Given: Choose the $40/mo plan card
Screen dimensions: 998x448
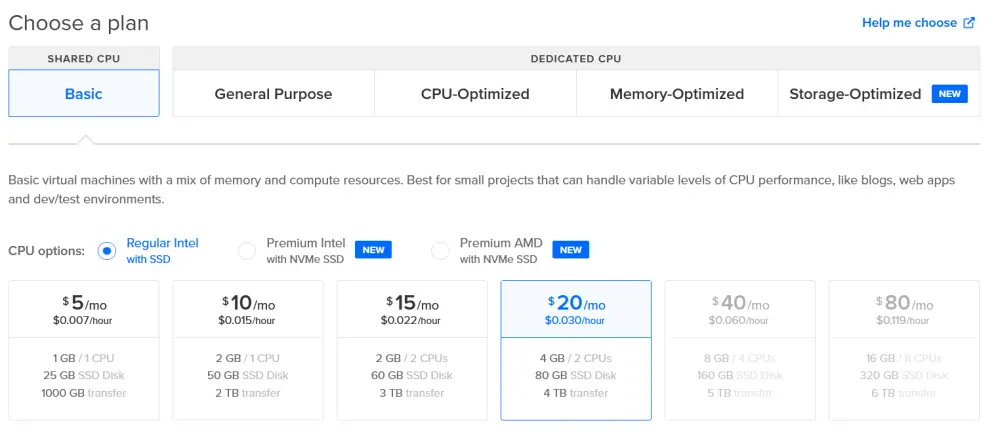Looking at the screenshot, I should pyautogui.click(x=740, y=350).
